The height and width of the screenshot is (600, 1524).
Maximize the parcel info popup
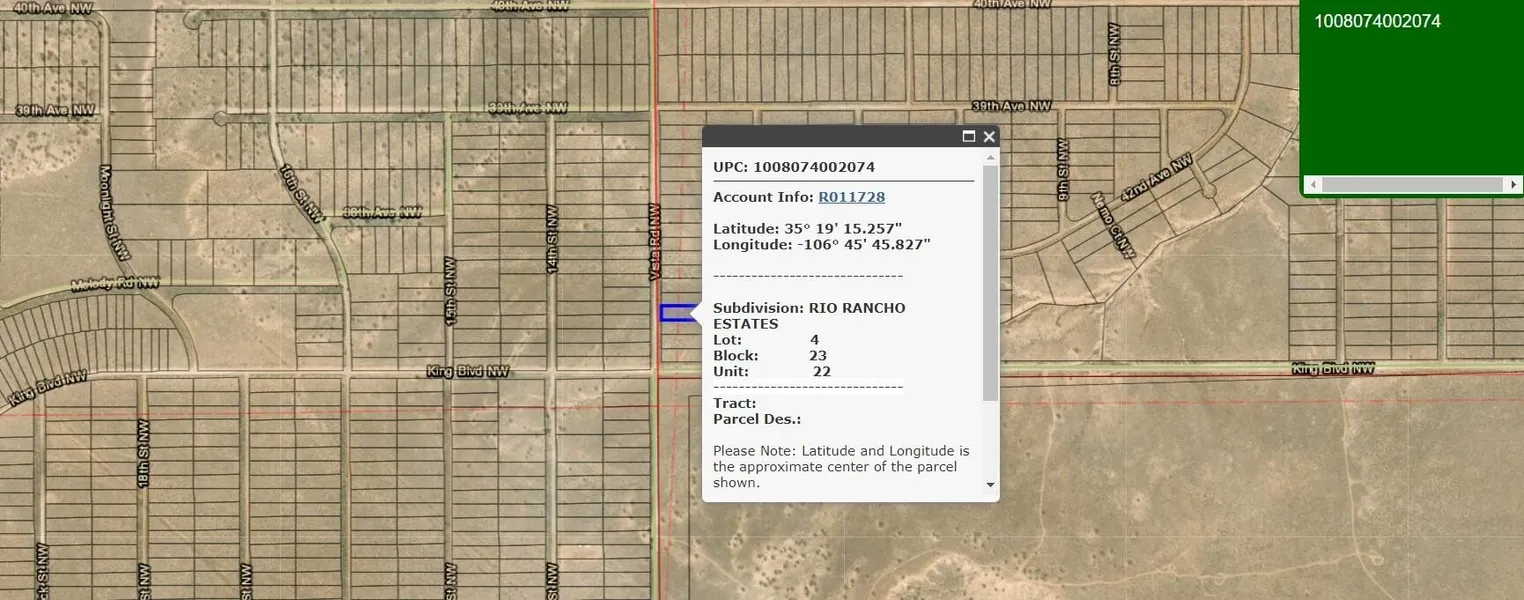tap(968, 137)
